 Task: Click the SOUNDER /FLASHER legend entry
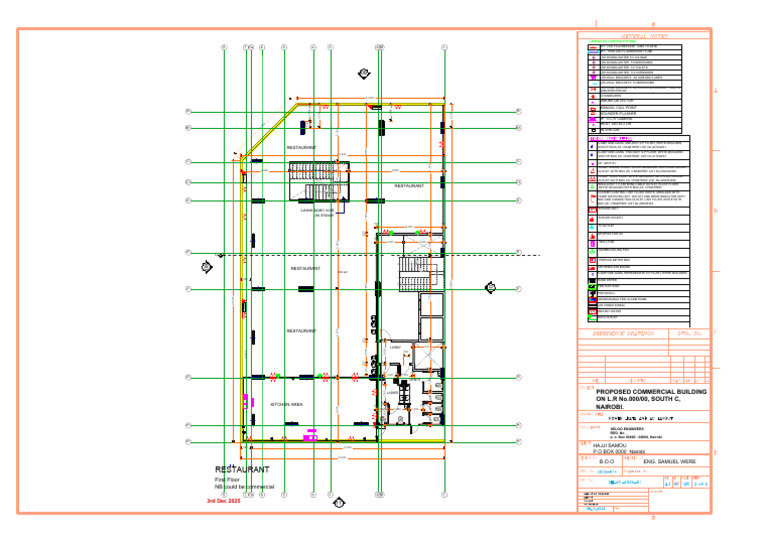(618, 114)
